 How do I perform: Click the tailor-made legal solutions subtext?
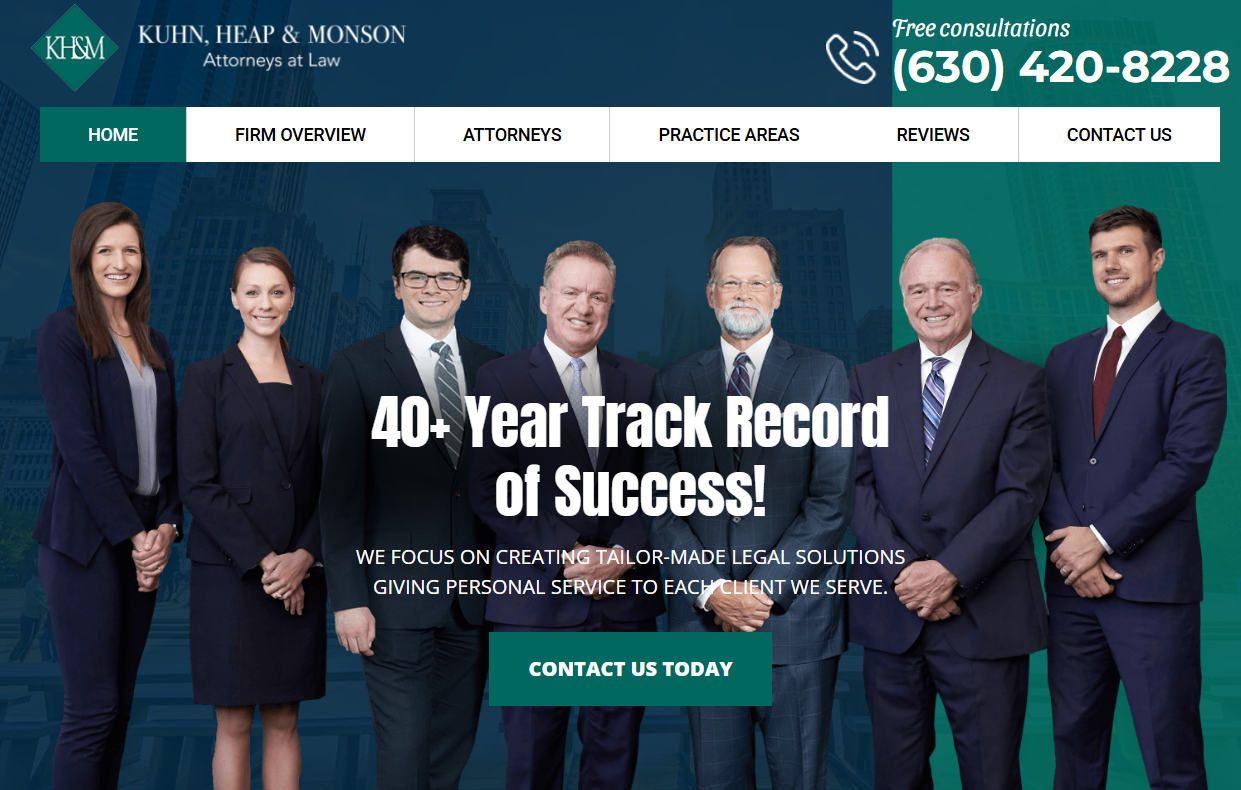[x=630, y=572]
